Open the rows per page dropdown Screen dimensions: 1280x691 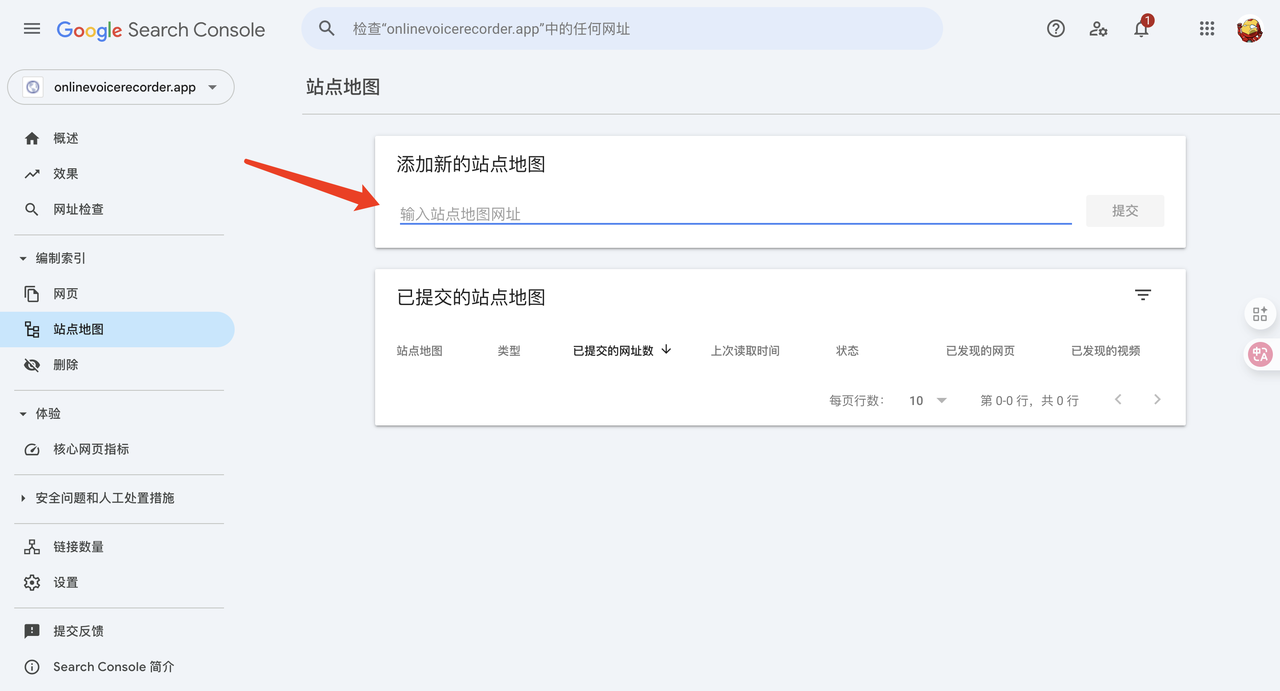(x=928, y=400)
